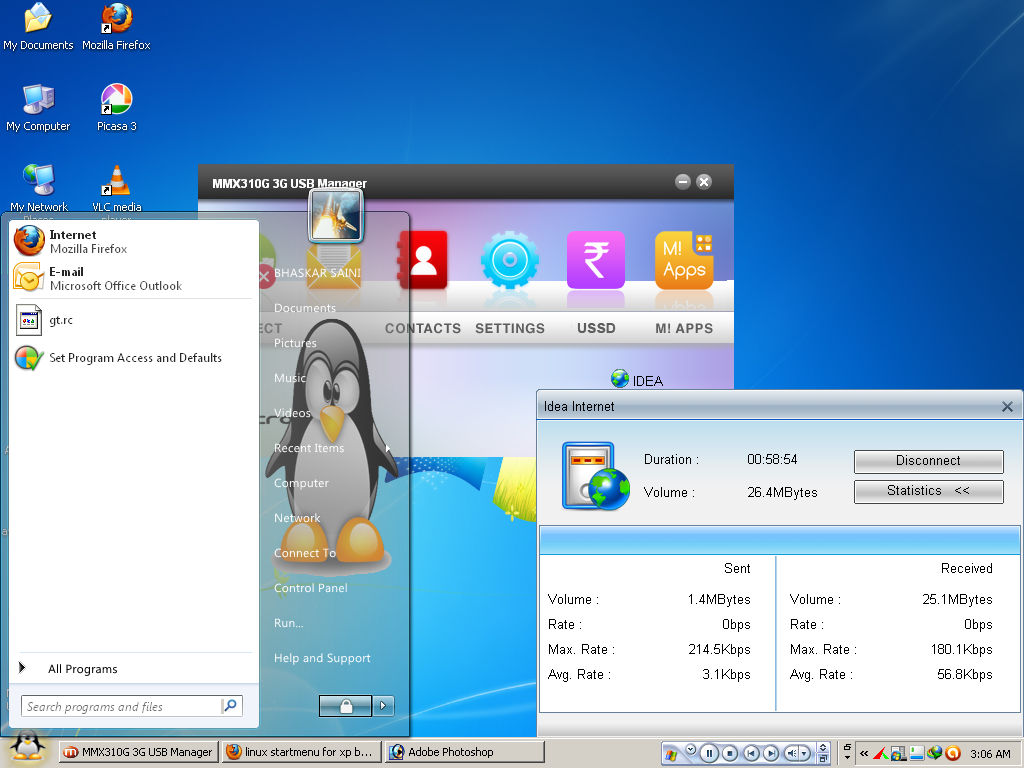Switch to the M! APPS tab
Screen dimensions: 1024x768
tap(684, 328)
